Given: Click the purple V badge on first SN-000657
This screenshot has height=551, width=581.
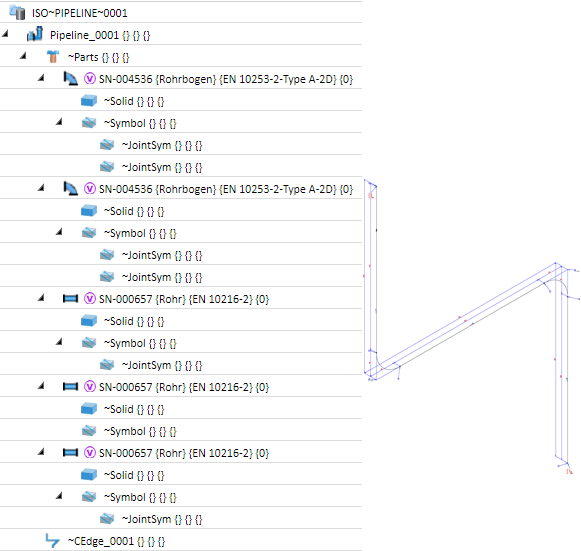Looking at the screenshot, I should tap(90, 299).
